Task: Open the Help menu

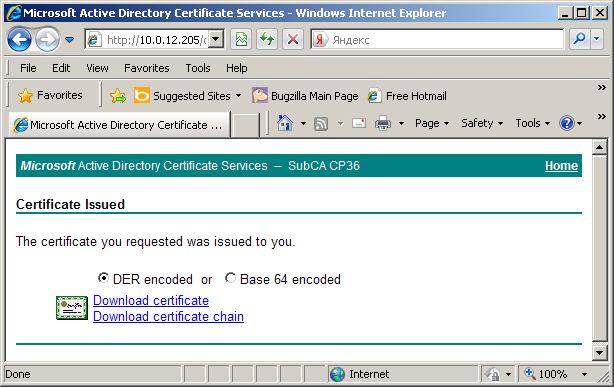Action: [x=237, y=68]
